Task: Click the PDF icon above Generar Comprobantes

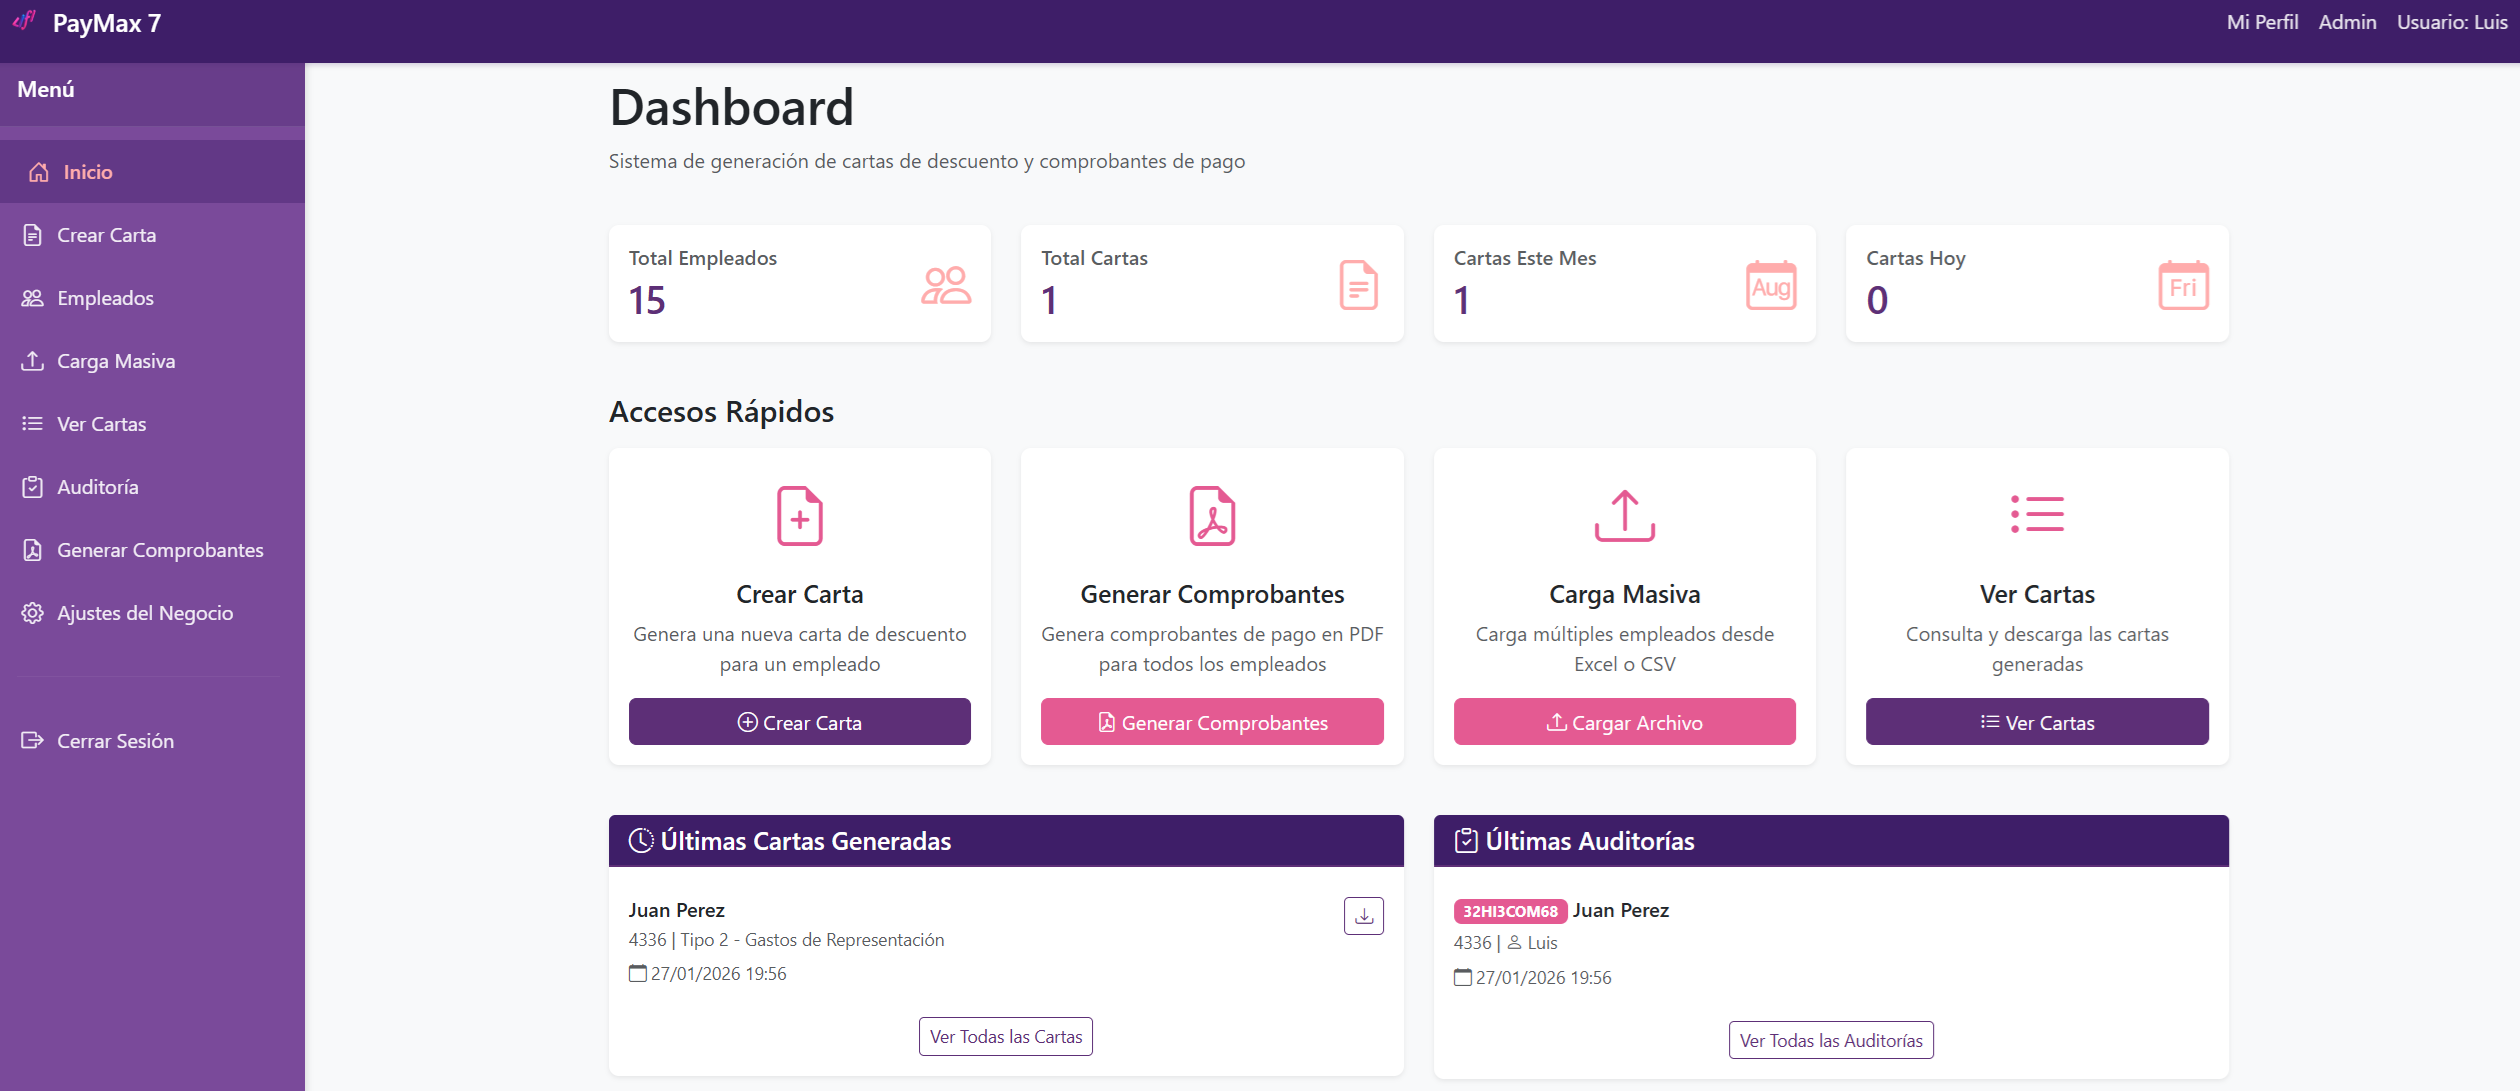Action: (1212, 516)
